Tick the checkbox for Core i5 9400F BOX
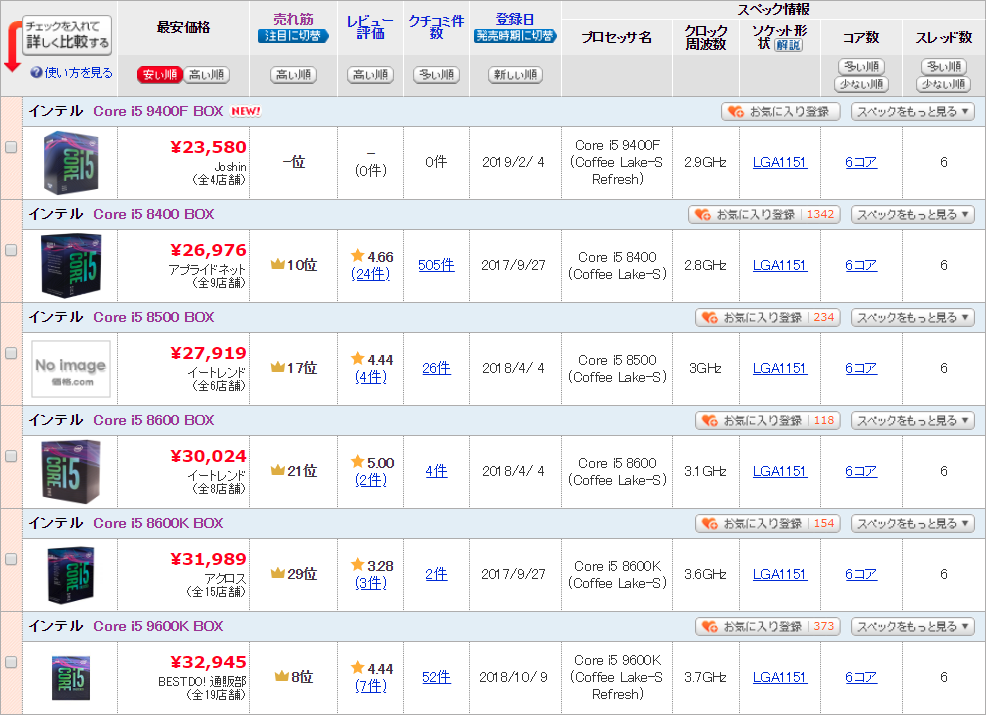Screen dimensions: 986x715 [11, 147]
